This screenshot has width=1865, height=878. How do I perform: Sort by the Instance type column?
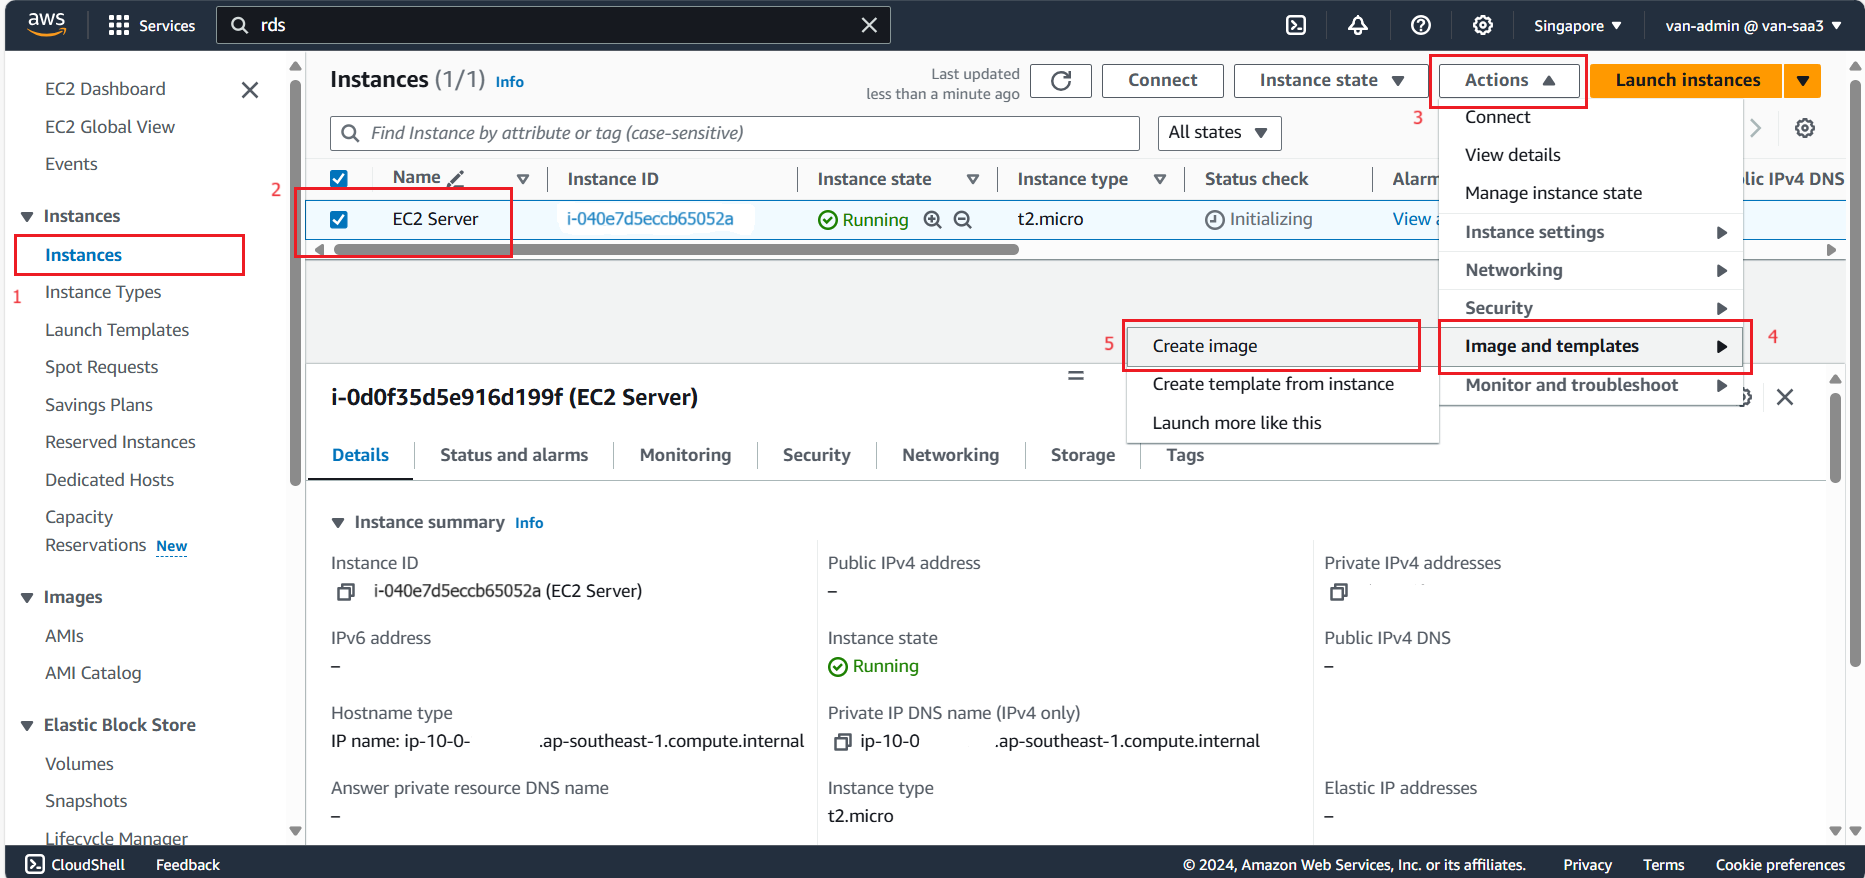pos(1160,179)
